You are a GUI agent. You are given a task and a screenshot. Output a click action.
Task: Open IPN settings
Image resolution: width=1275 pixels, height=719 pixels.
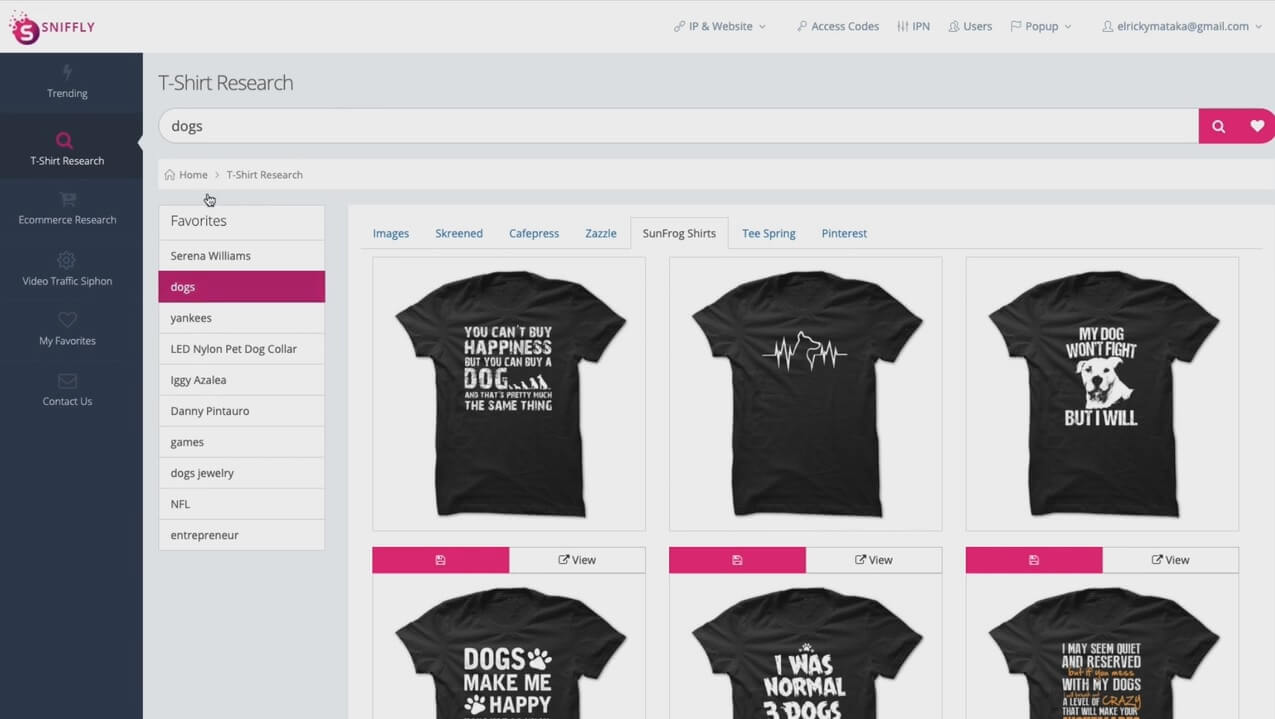tap(913, 26)
